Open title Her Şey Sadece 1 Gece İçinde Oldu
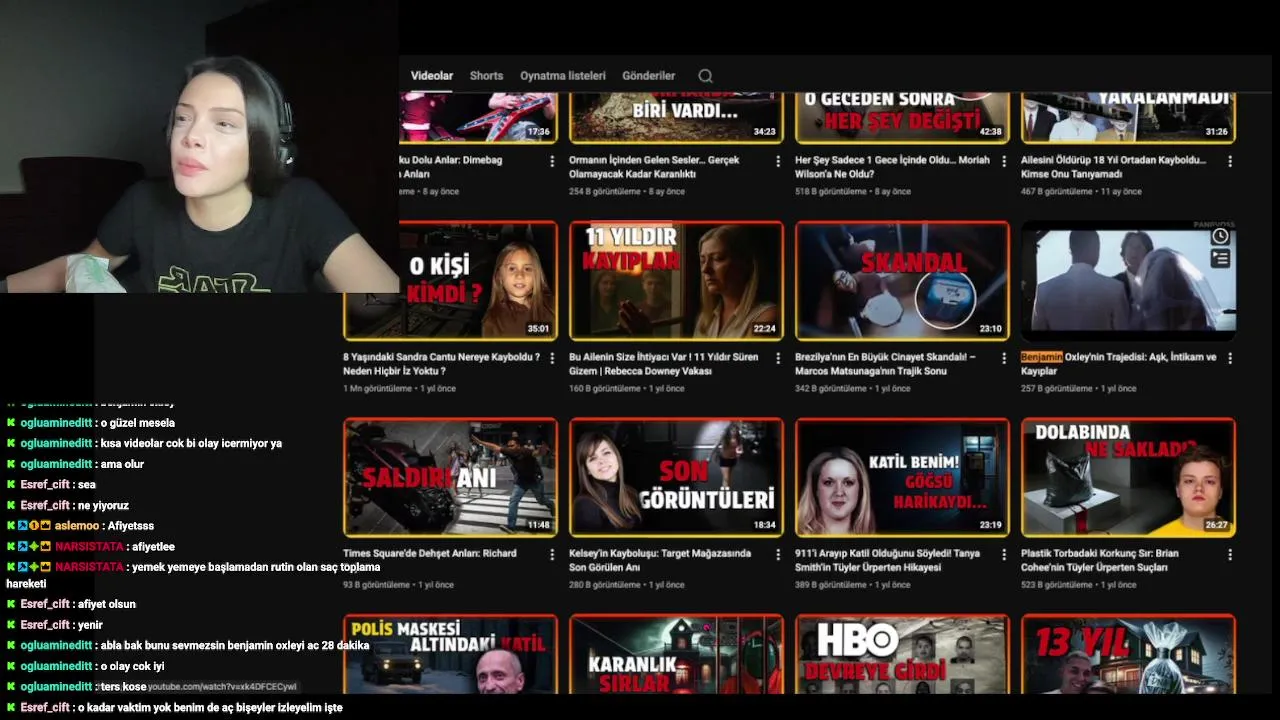 point(892,167)
